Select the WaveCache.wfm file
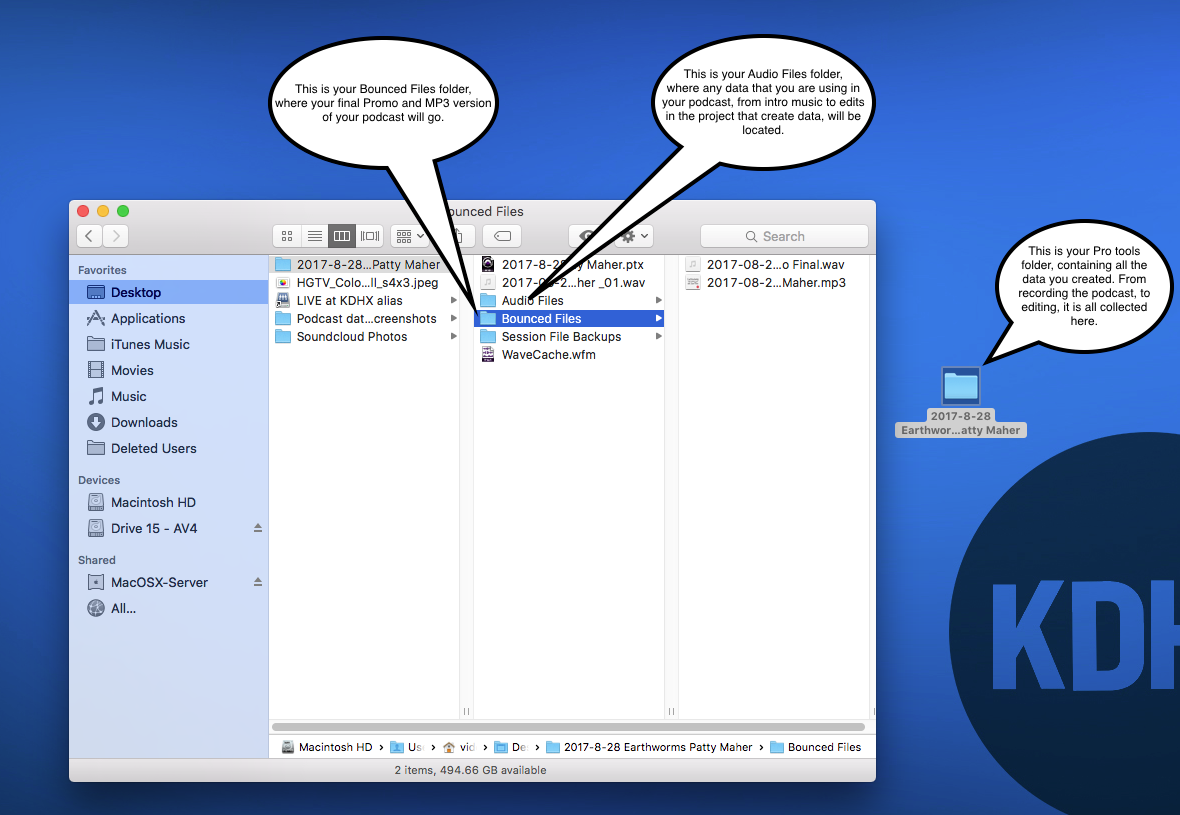Viewport: 1180px width, 815px height. (x=548, y=355)
